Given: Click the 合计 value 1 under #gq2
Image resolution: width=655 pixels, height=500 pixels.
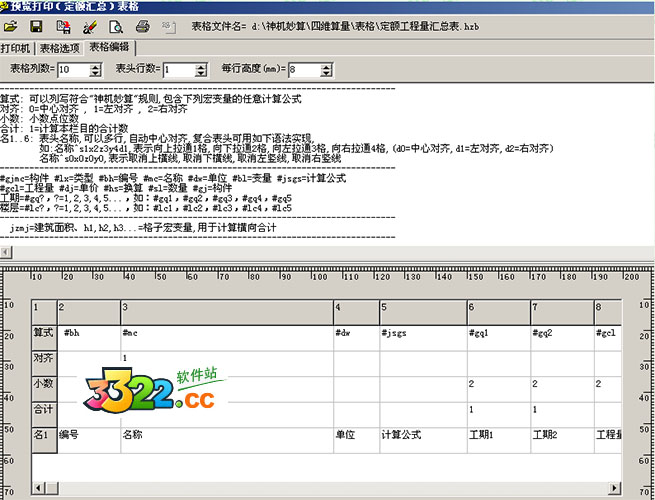Looking at the screenshot, I should 563,414.
